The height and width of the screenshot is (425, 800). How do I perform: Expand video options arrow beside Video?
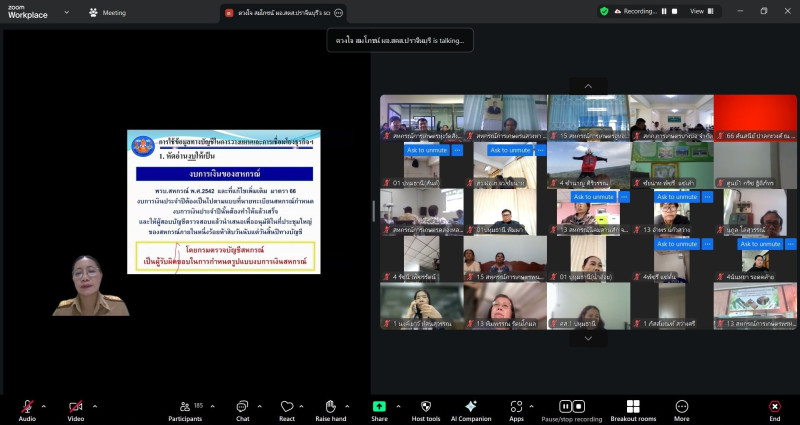coord(94,405)
